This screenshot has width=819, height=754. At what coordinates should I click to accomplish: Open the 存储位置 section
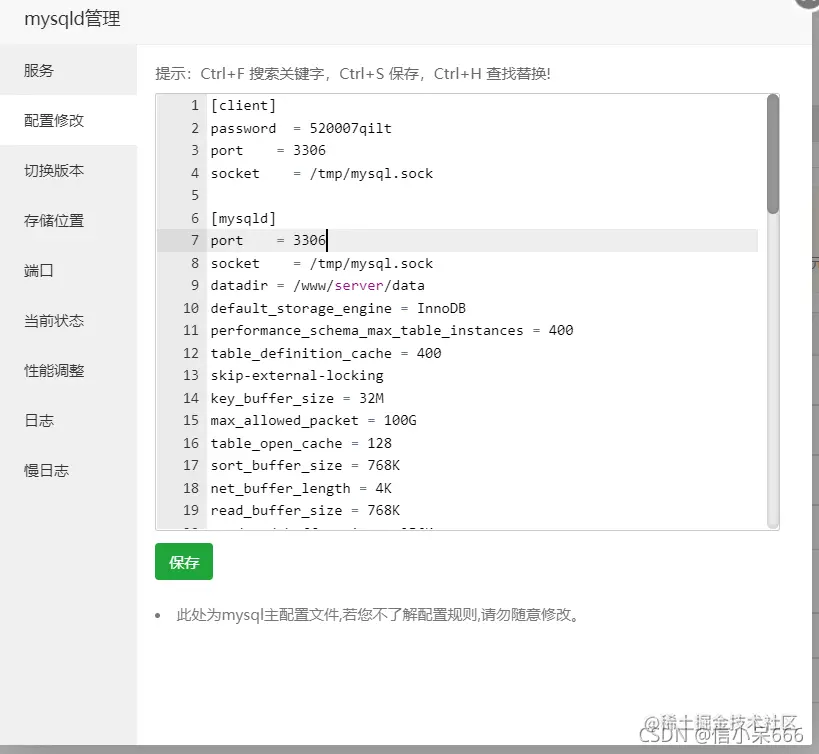point(54,220)
